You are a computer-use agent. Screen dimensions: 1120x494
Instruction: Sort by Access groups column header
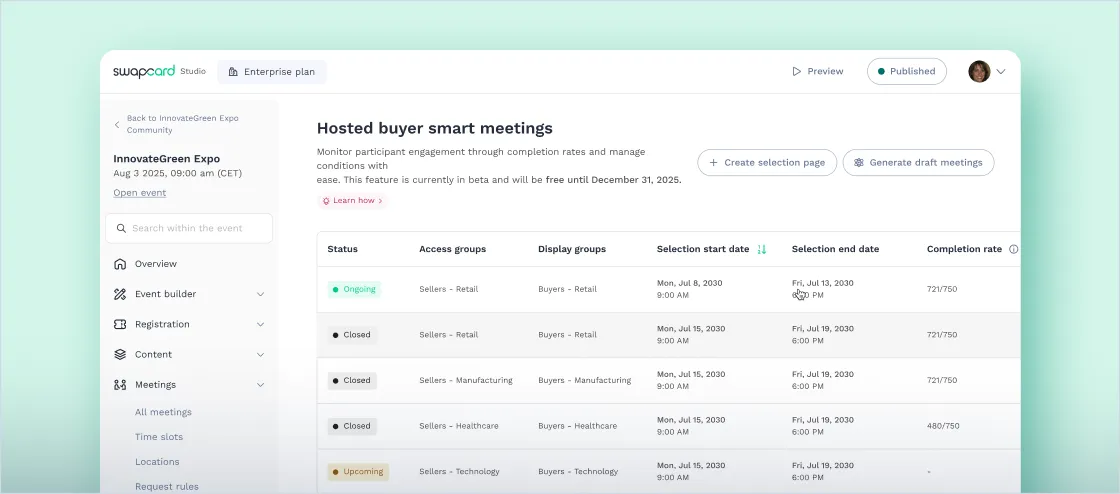452,249
